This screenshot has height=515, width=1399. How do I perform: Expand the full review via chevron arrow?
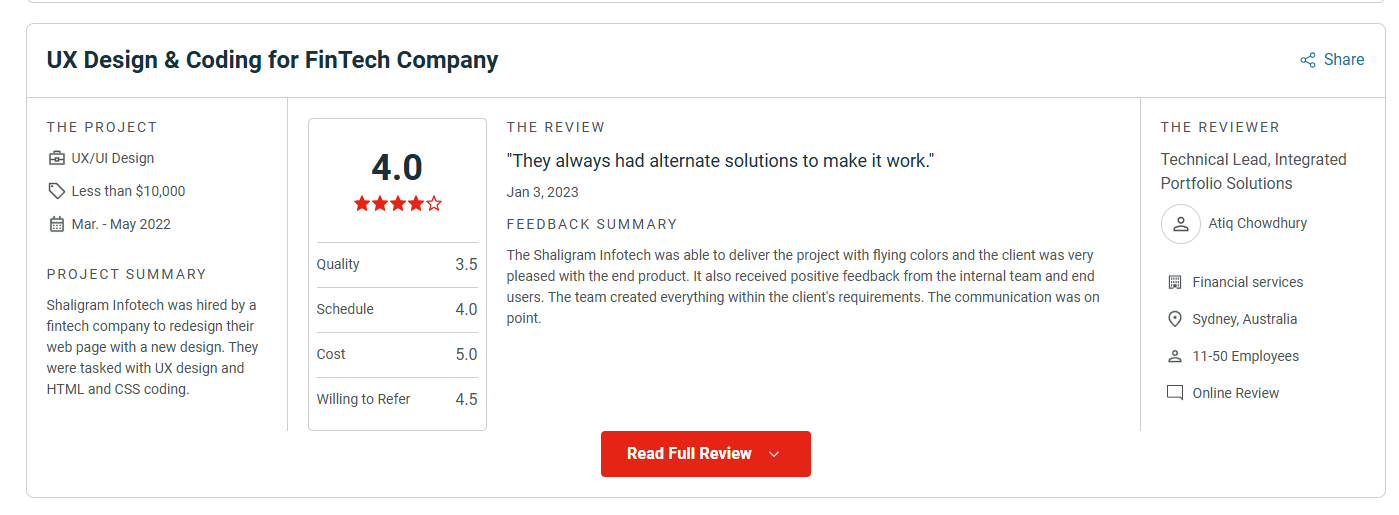click(774, 454)
